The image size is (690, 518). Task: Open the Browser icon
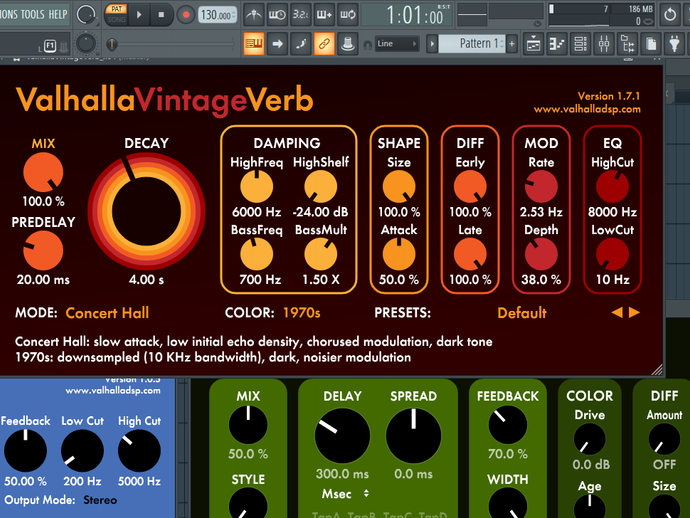coord(628,44)
